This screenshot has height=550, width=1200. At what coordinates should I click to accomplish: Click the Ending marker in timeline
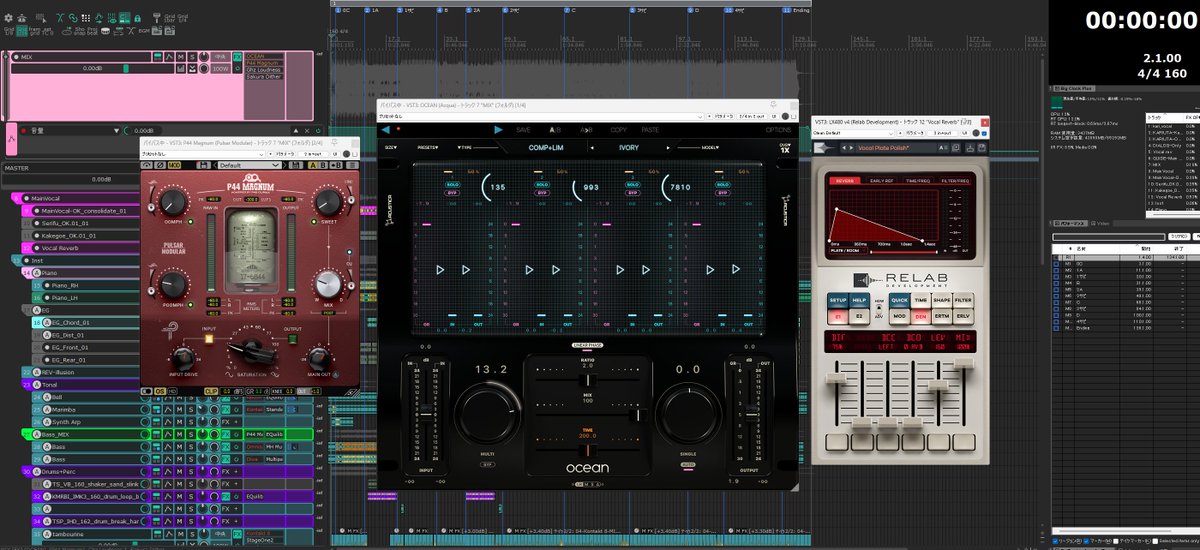coord(795,8)
